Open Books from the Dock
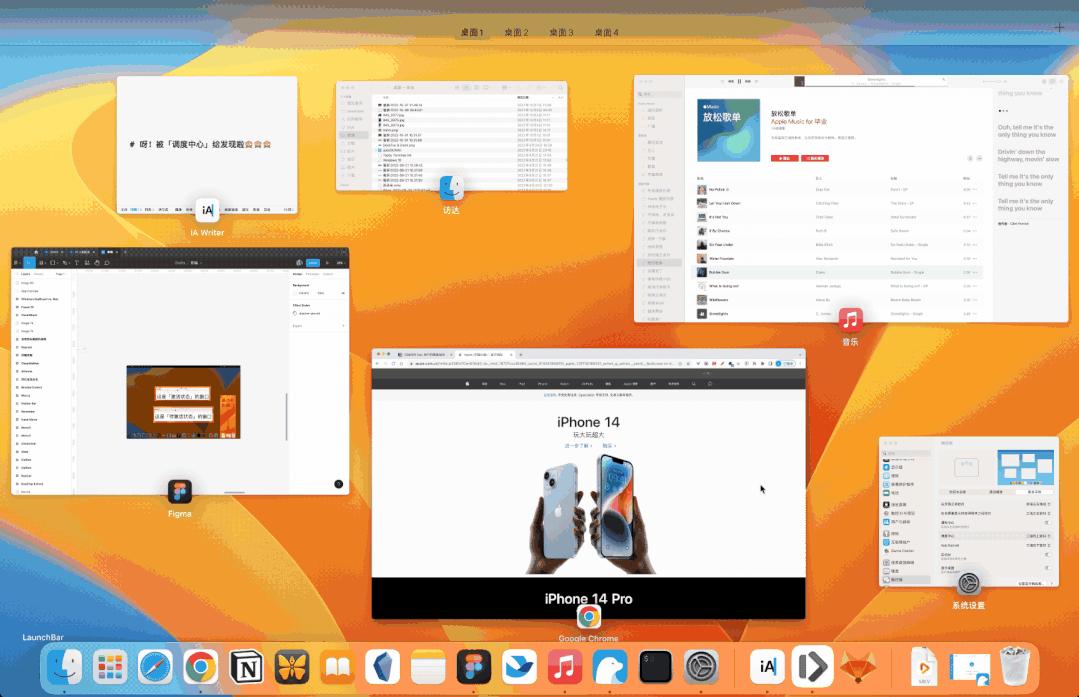 (x=337, y=667)
